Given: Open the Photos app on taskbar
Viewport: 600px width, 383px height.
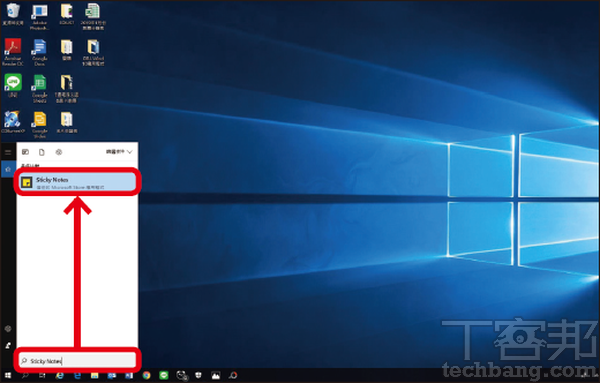Looking at the screenshot, I should coord(216,375).
